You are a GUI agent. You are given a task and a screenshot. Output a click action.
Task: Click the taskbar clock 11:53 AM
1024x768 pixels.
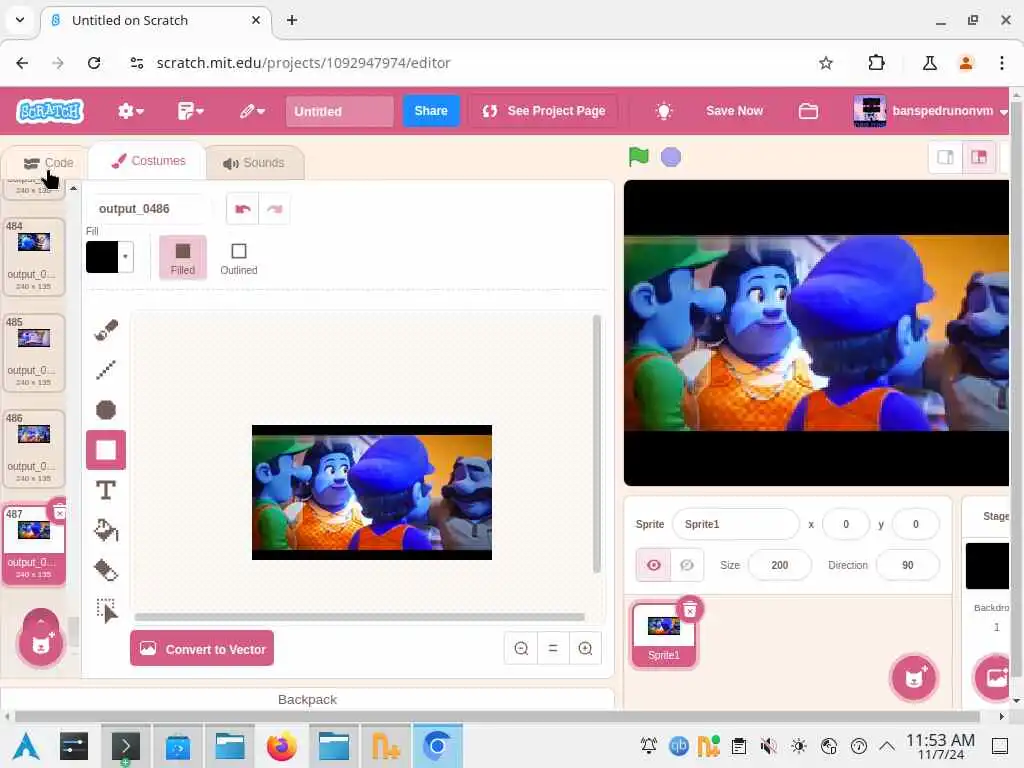click(x=940, y=746)
